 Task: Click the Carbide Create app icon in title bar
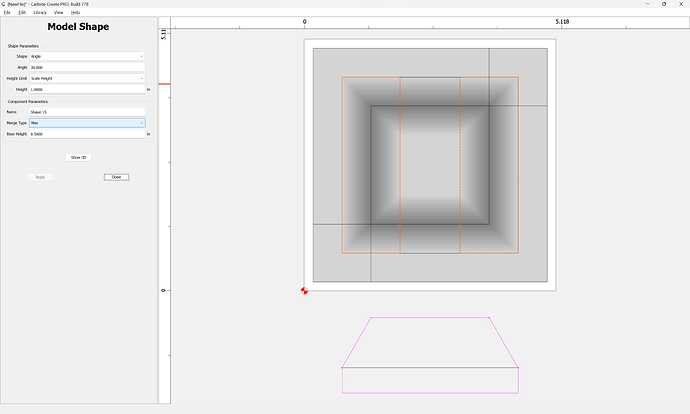3,4
